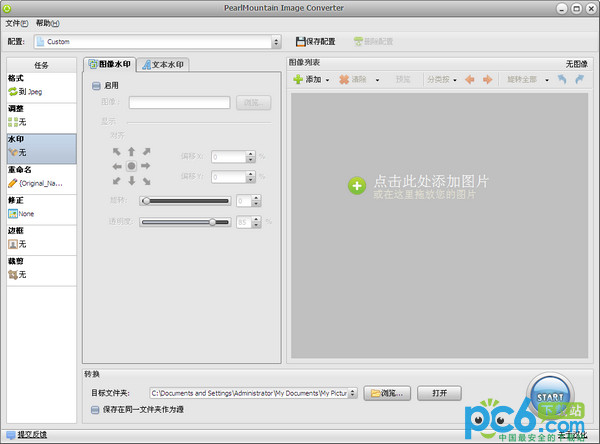This screenshot has width=600, height=444.
Task: Click the 偏移 Y spinner arrows
Action: 251,176
